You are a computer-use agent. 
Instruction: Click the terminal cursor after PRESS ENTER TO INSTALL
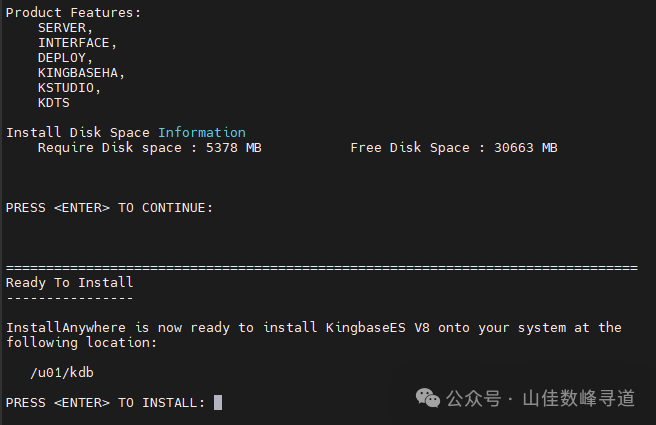(218, 402)
